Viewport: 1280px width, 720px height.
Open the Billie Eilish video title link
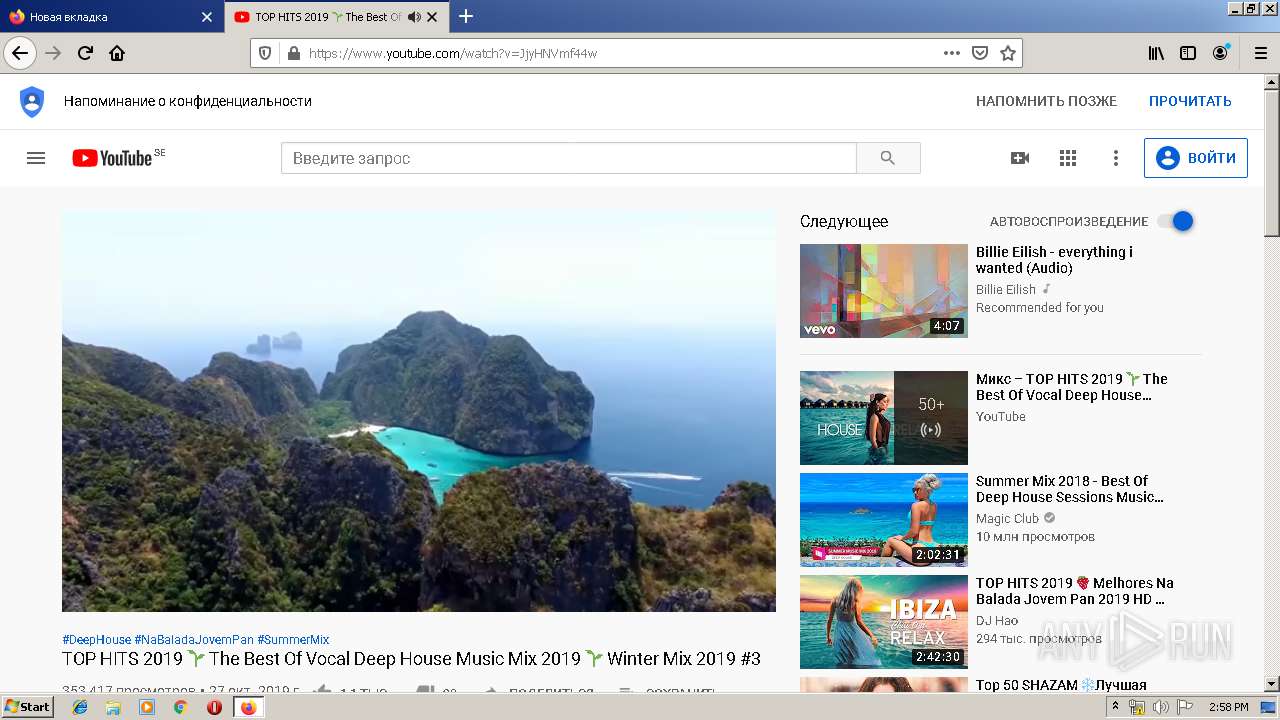pyautogui.click(x=1054, y=260)
